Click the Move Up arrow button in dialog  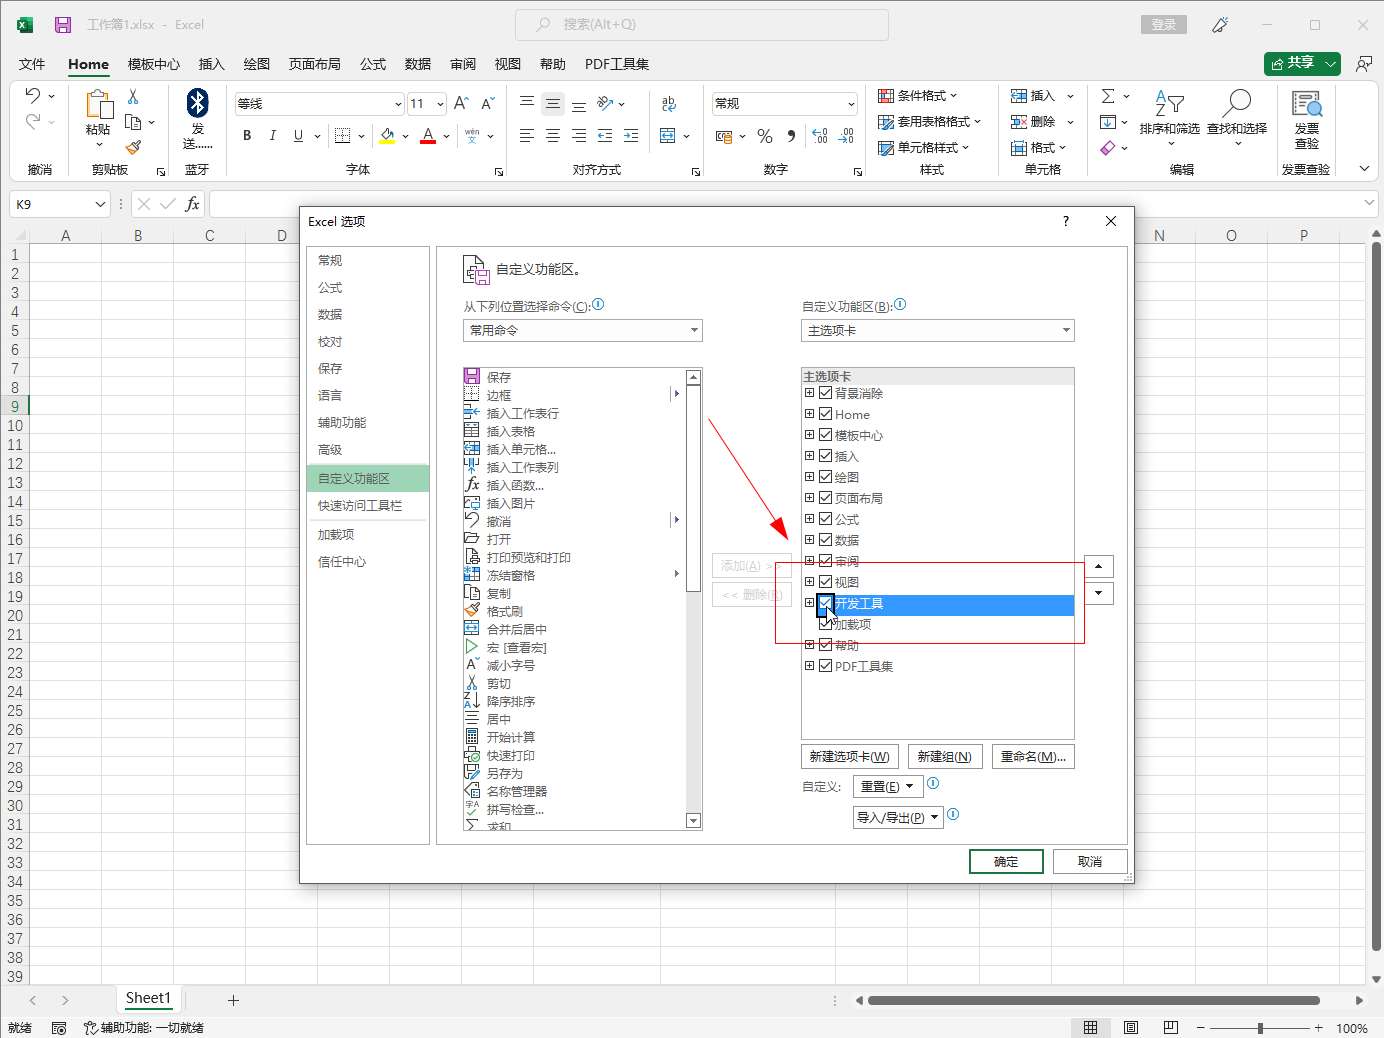(1099, 567)
